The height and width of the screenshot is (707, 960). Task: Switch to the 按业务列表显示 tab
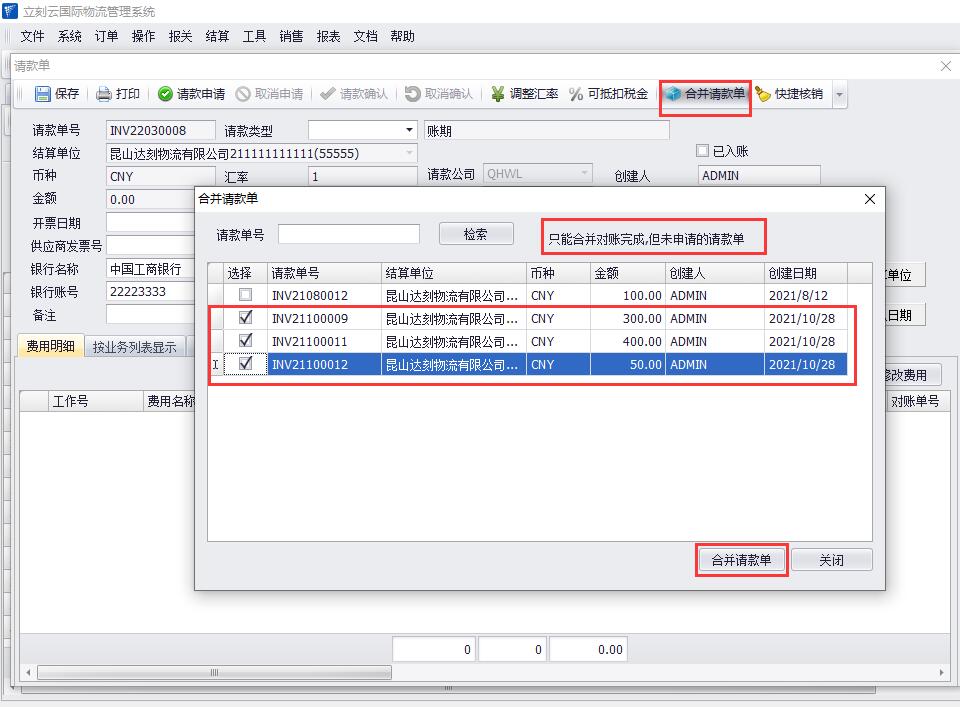tap(134, 347)
